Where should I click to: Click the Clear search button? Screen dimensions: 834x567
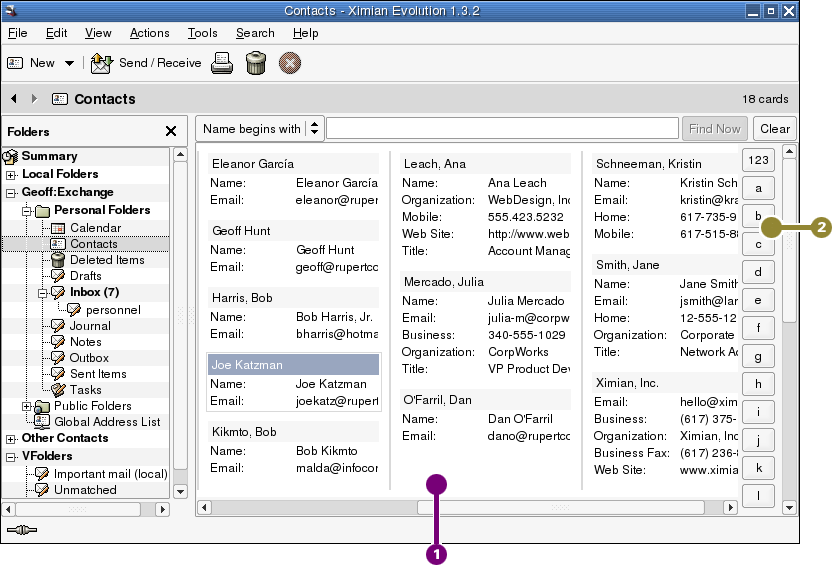(x=775, y=128)
